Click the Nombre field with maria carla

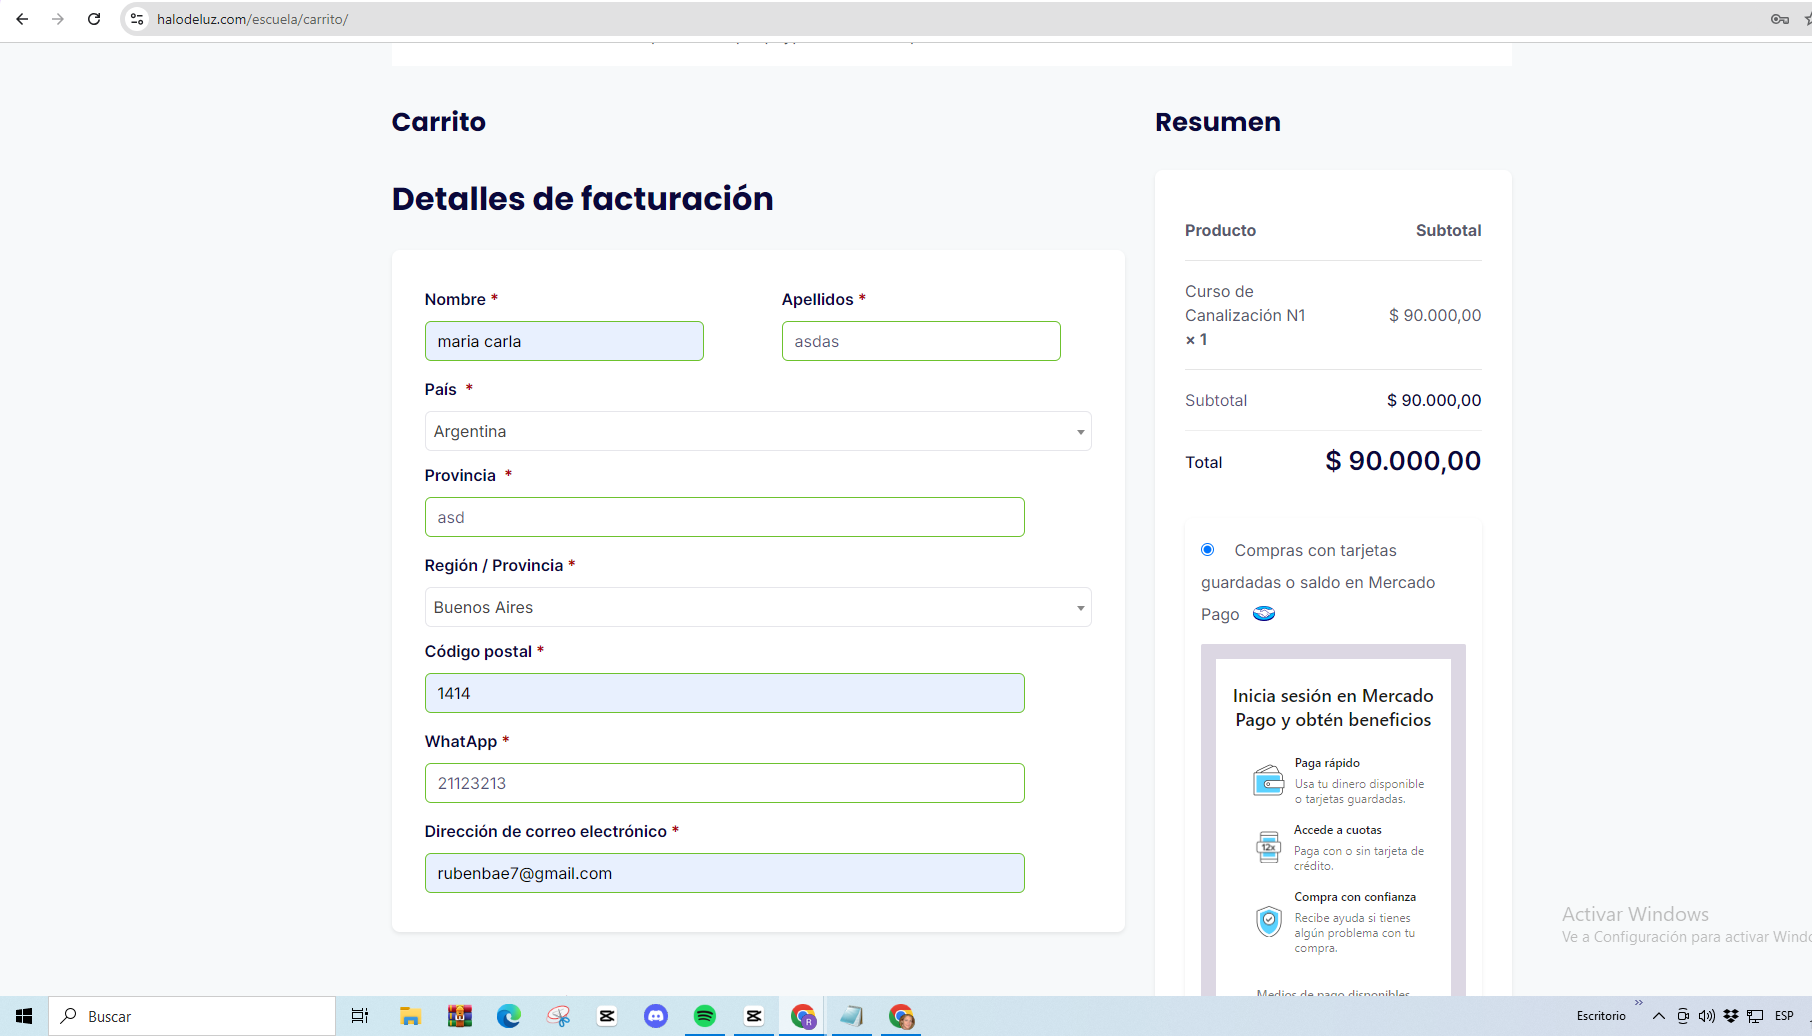tap(564, 341)
